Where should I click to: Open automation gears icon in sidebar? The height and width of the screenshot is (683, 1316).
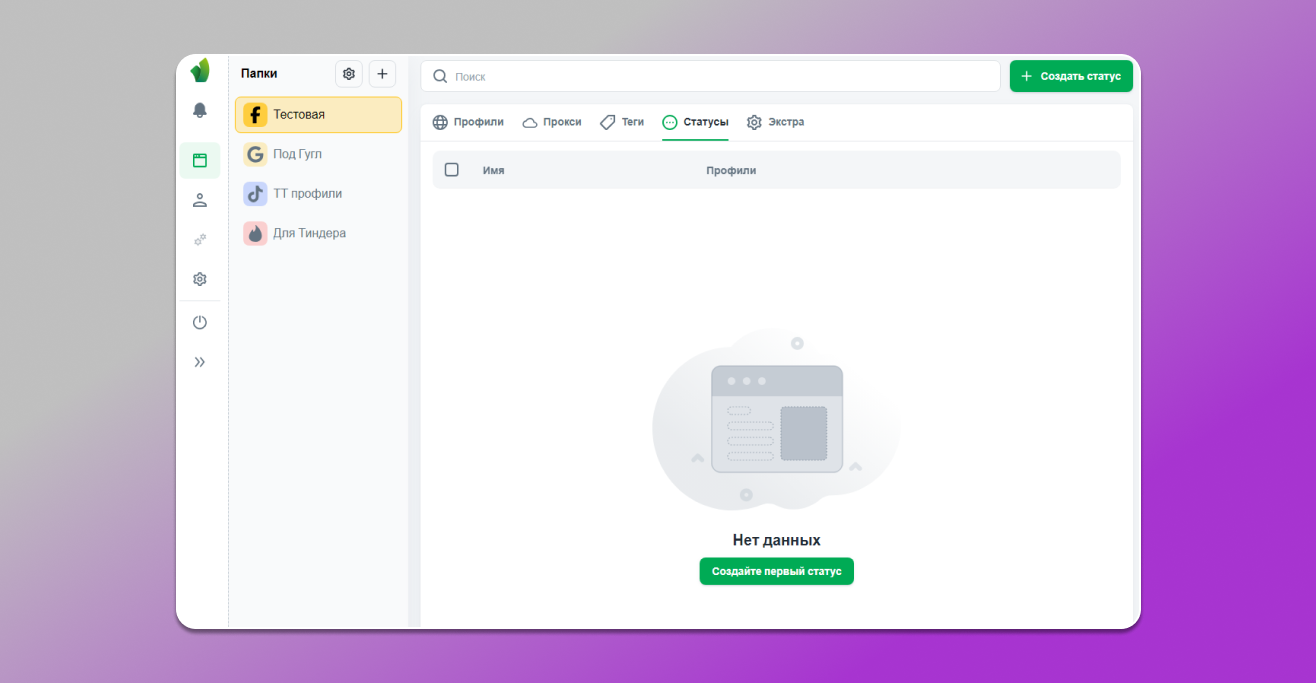pyautogui.click(x=200, y=240)
